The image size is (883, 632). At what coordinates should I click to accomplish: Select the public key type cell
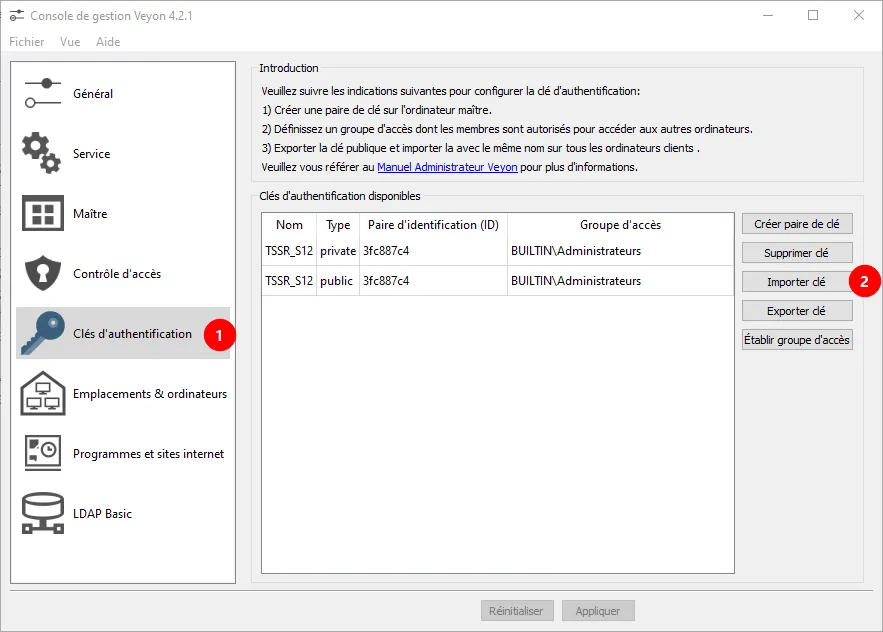pos(338,281)
